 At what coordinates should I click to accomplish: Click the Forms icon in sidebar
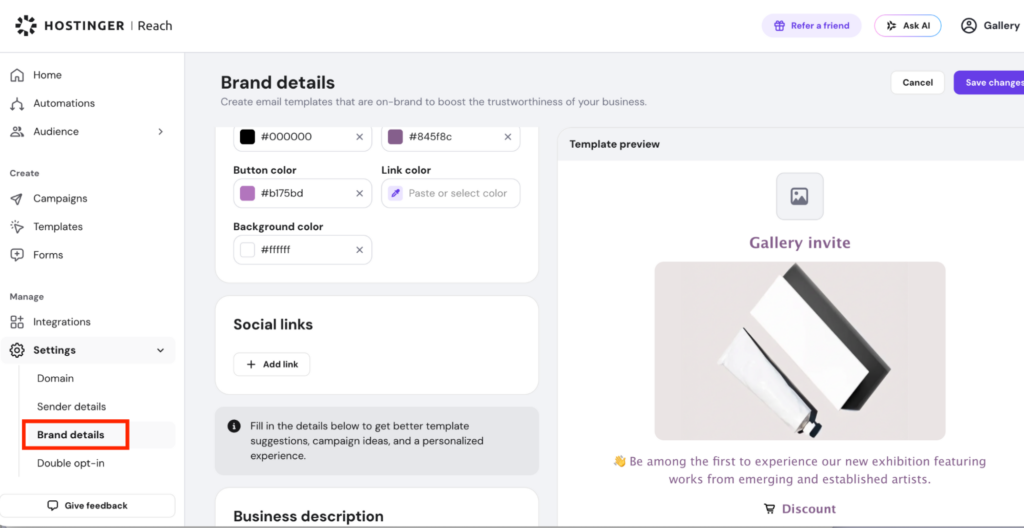18,255
